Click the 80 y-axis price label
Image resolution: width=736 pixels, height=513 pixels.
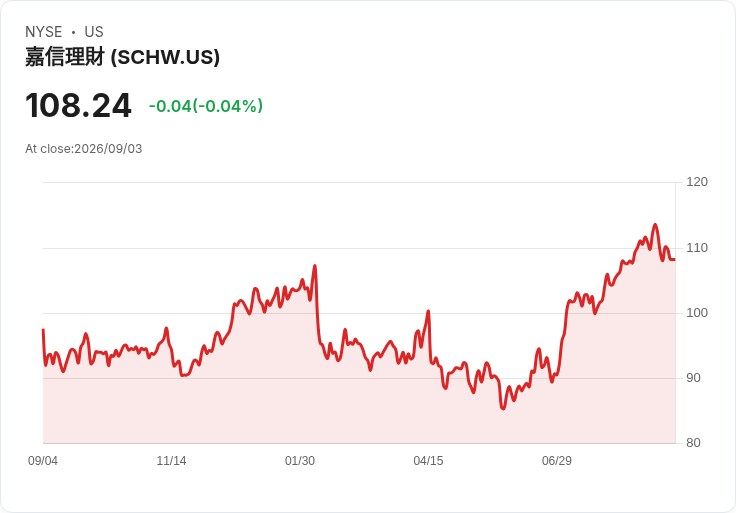pyautogui.click(x=693, y=443)
